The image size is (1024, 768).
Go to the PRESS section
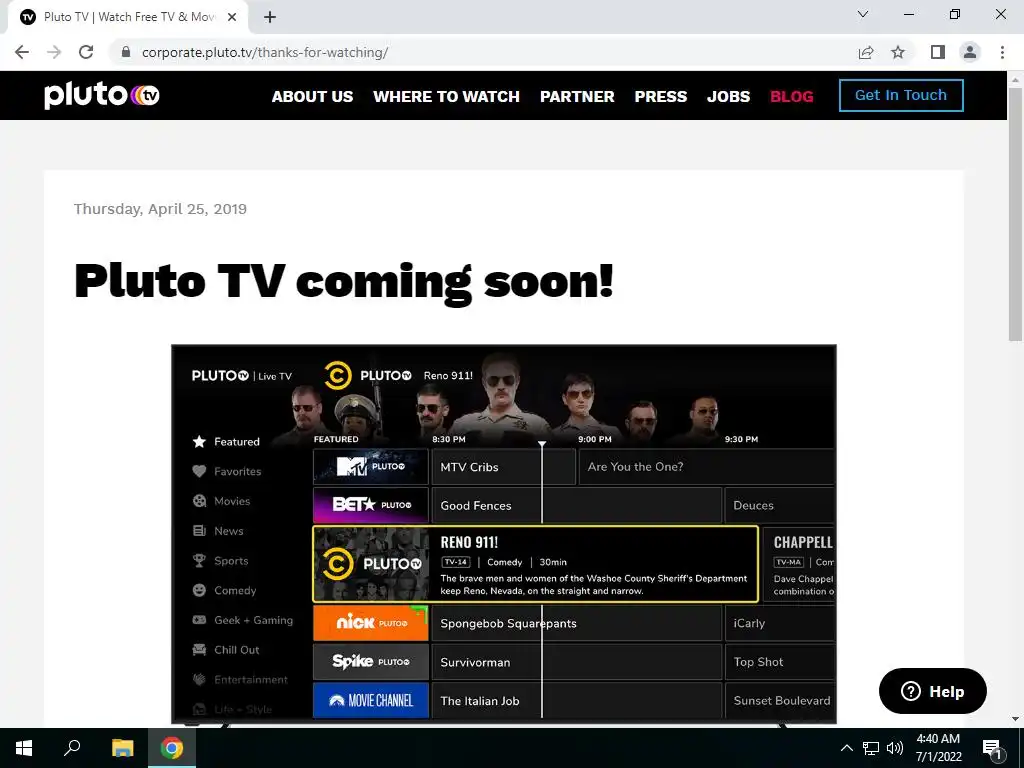click(x=661, y=97)
